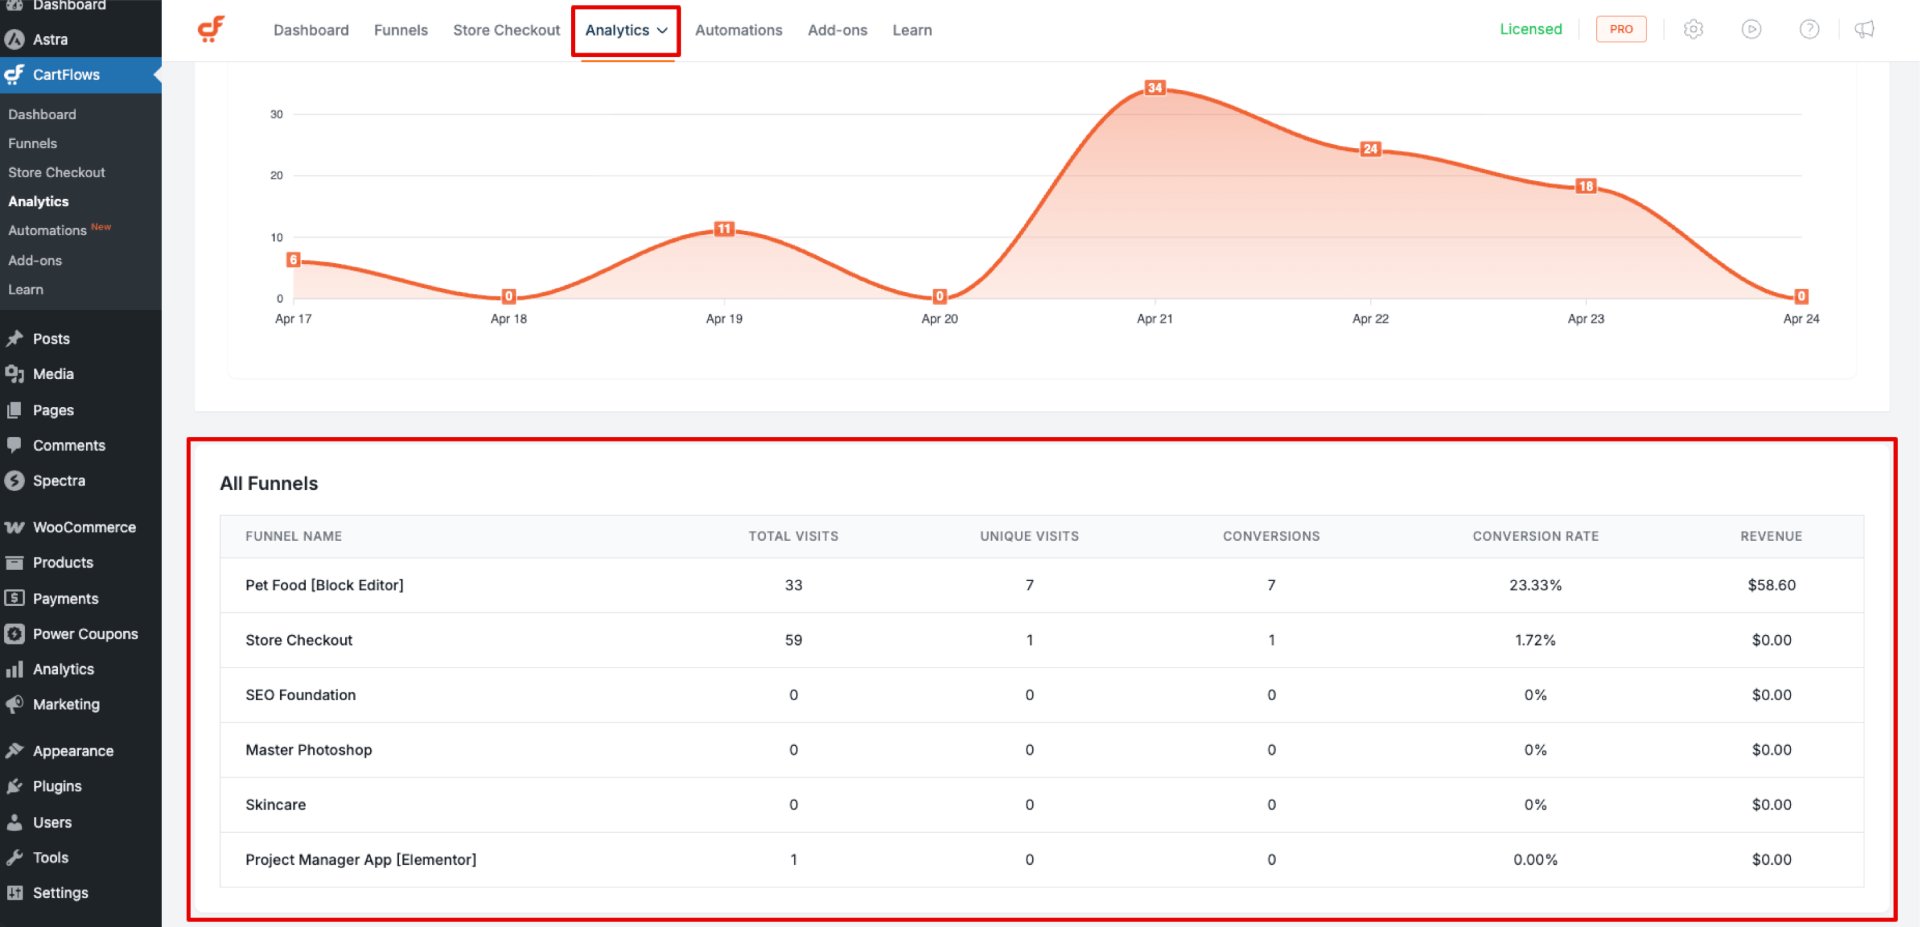Open Learn in CartFlows submenu
This screenshot has width=1920, height=927.
(26, 289)
